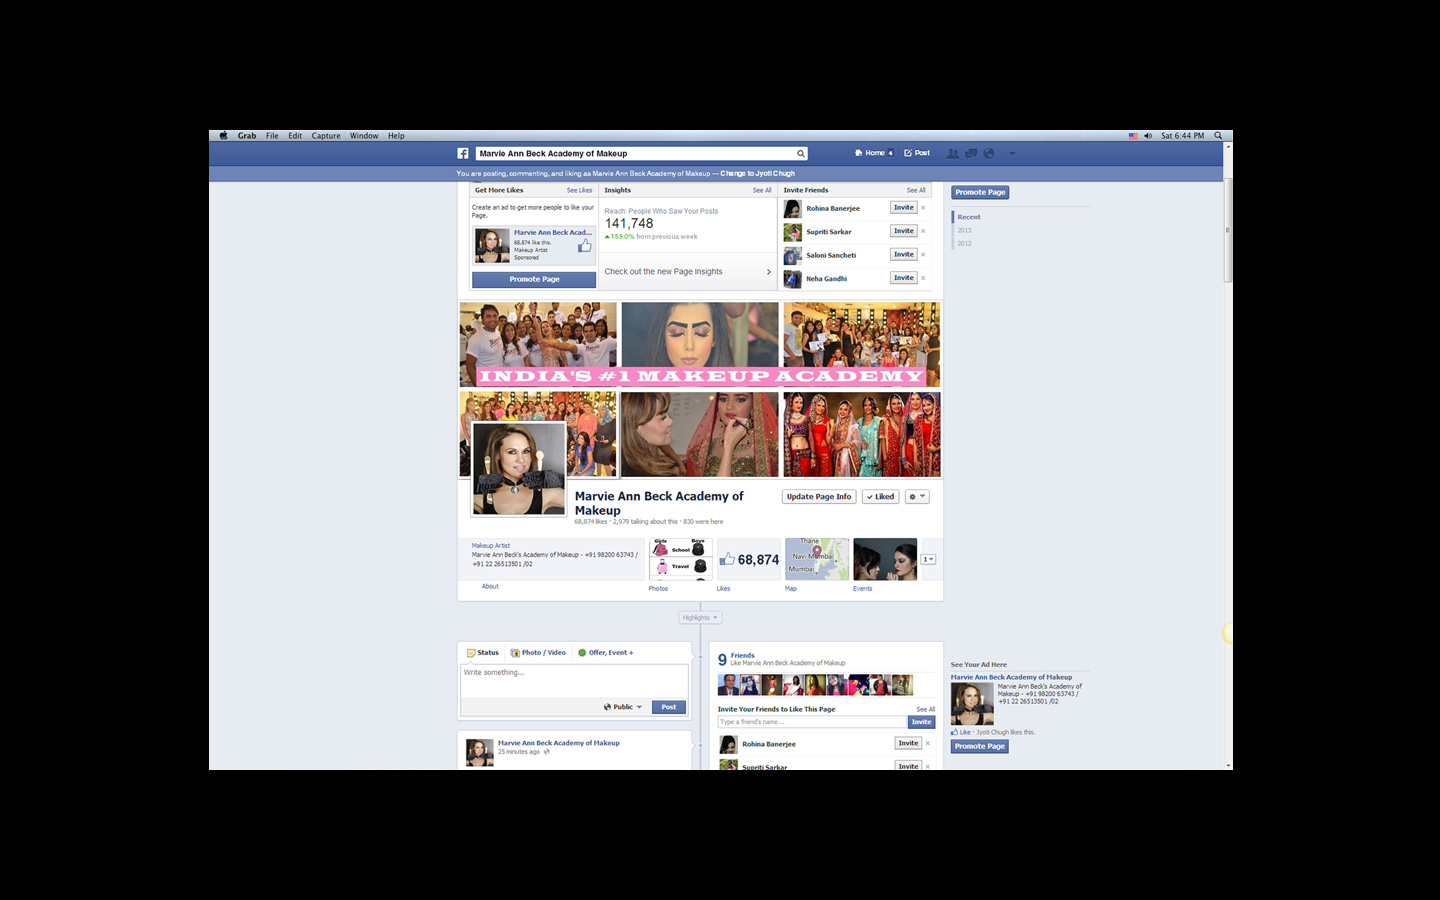This screenshot has width=1440, height=900.
Task: Click Promote Page under See Your Ad Here
Action: pos(980,746)
